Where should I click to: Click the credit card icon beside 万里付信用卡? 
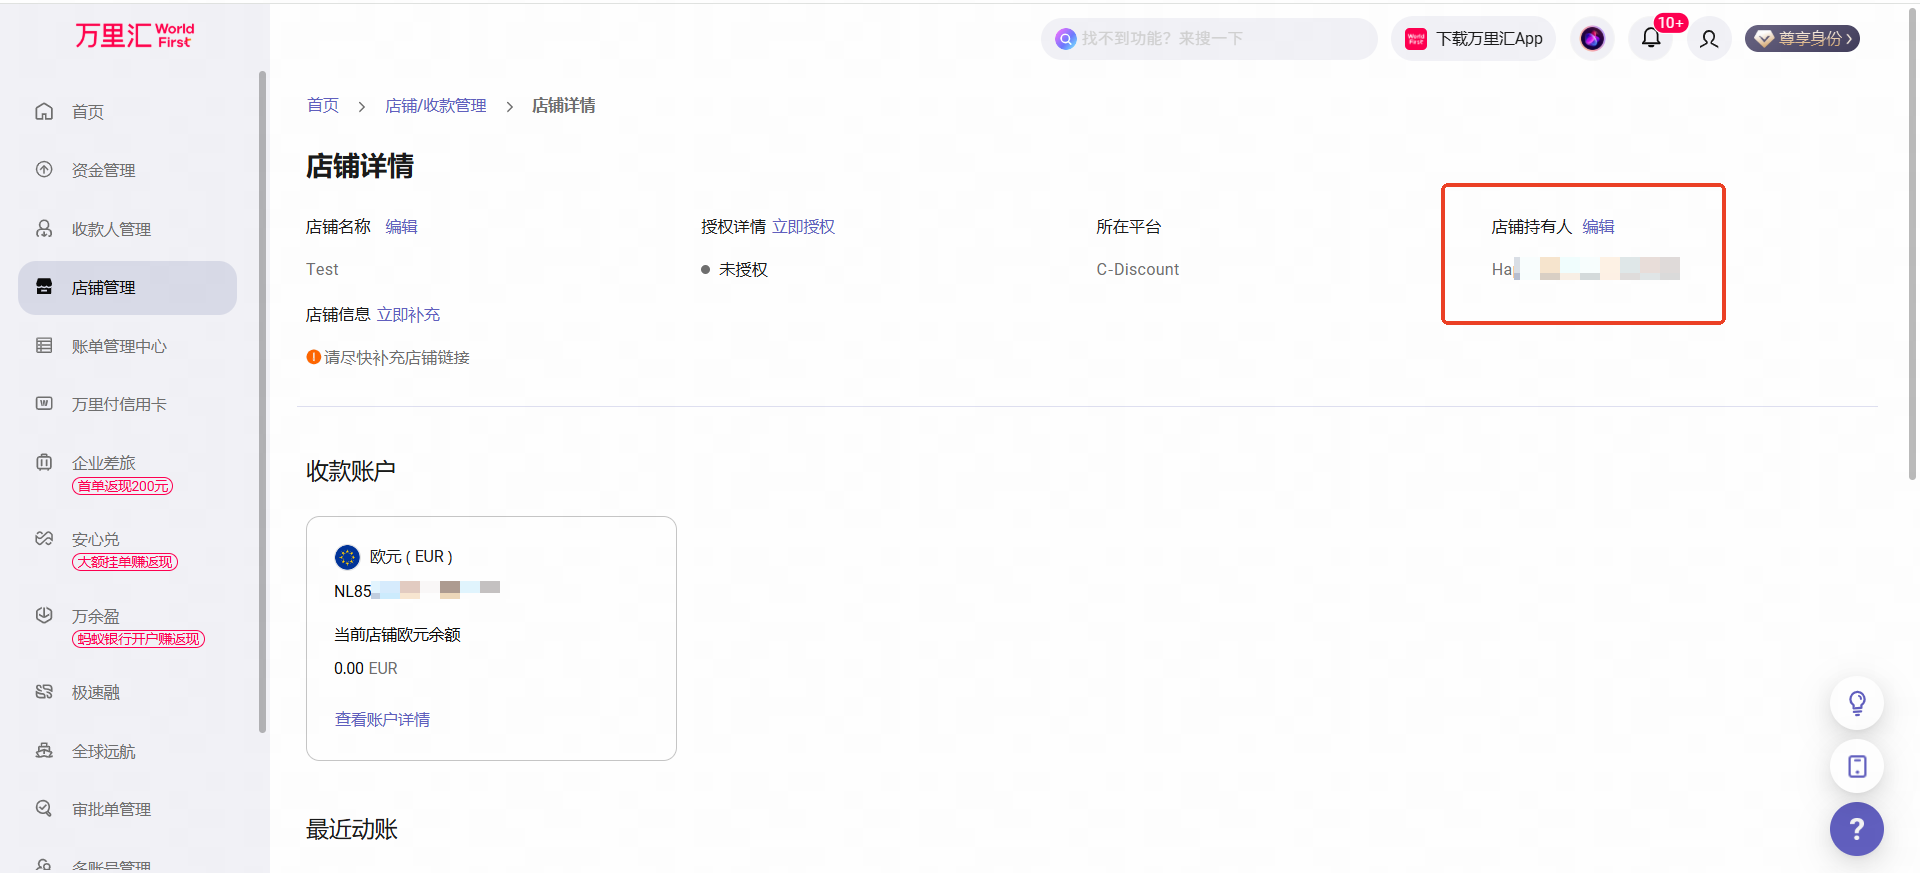(44, 403)
